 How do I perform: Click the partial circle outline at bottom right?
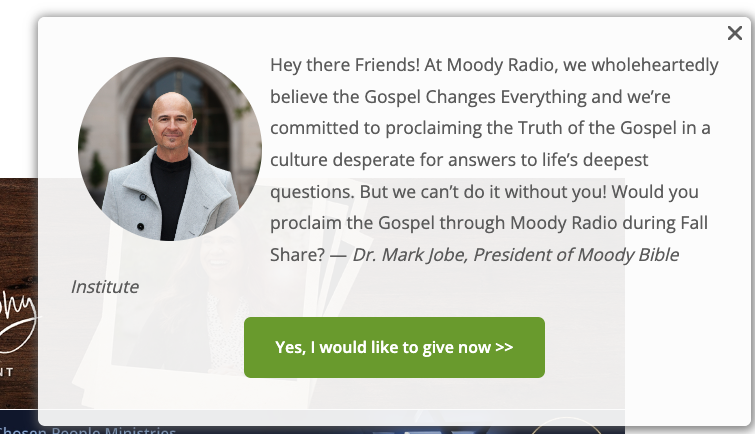coord(568,425)
